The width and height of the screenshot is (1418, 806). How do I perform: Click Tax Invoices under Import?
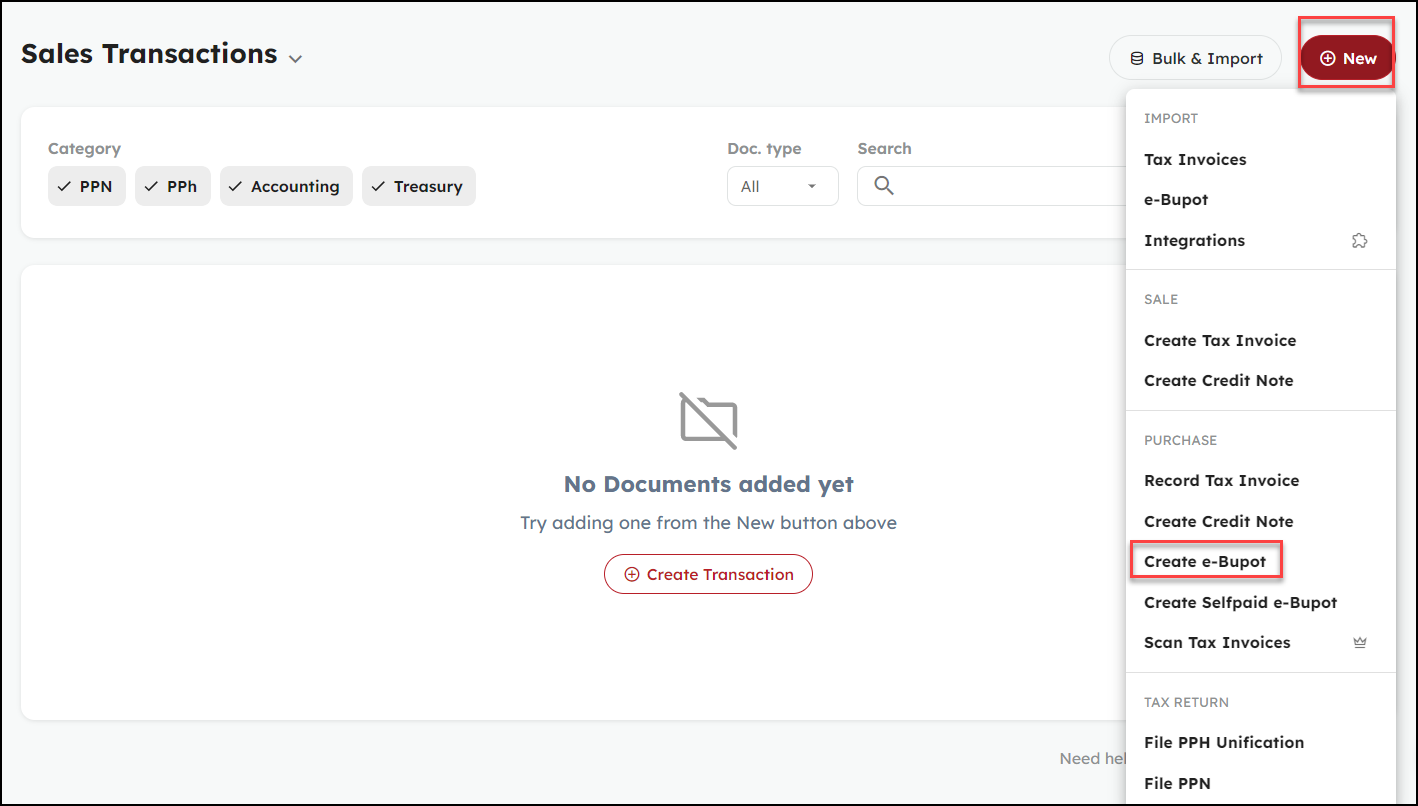pos(1195,160)
